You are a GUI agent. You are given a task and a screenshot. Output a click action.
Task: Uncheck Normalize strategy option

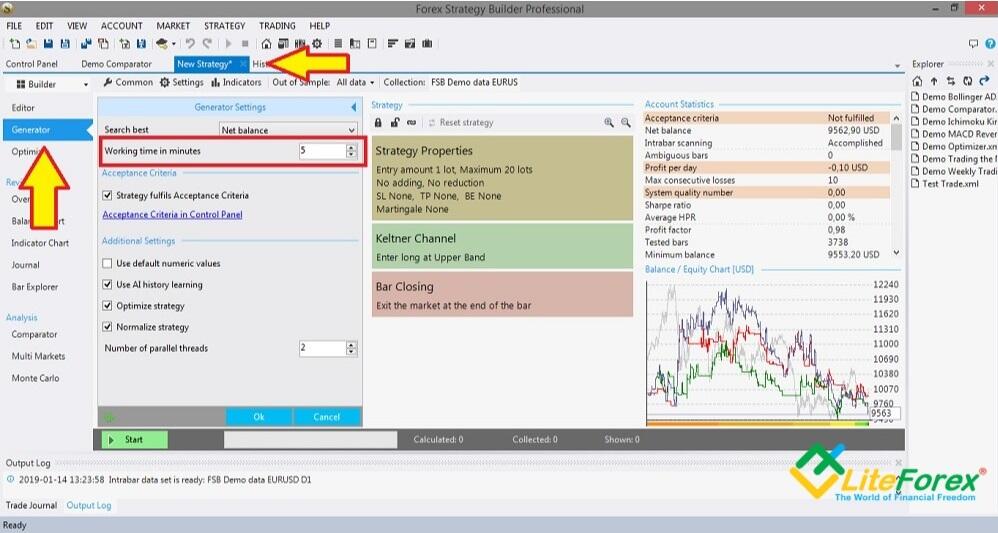pyautogui.click(x=107, y=327)
